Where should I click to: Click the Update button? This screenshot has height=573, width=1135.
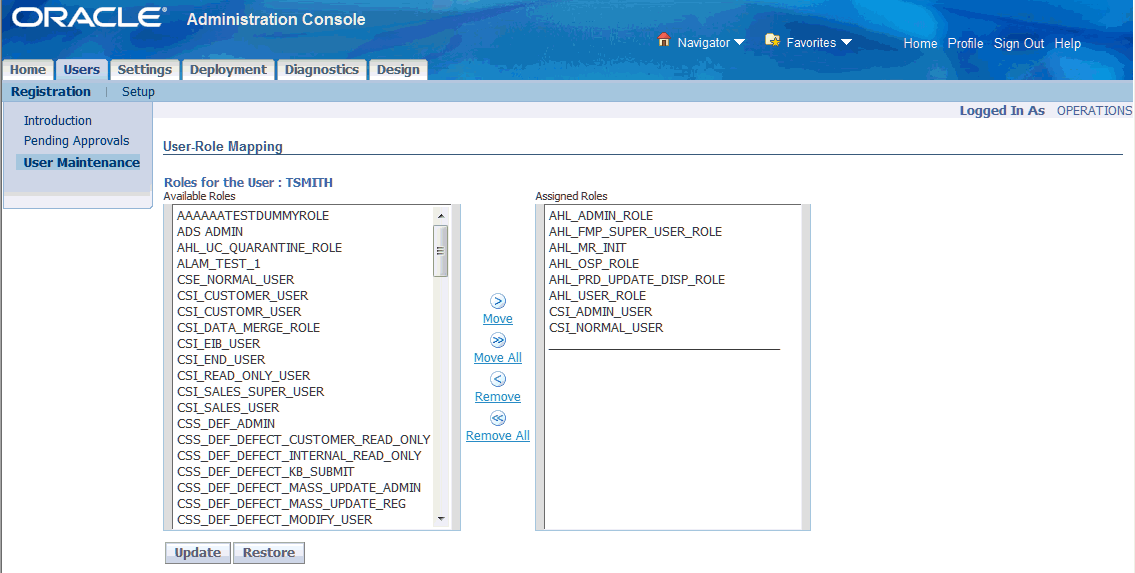pos(198,553)
